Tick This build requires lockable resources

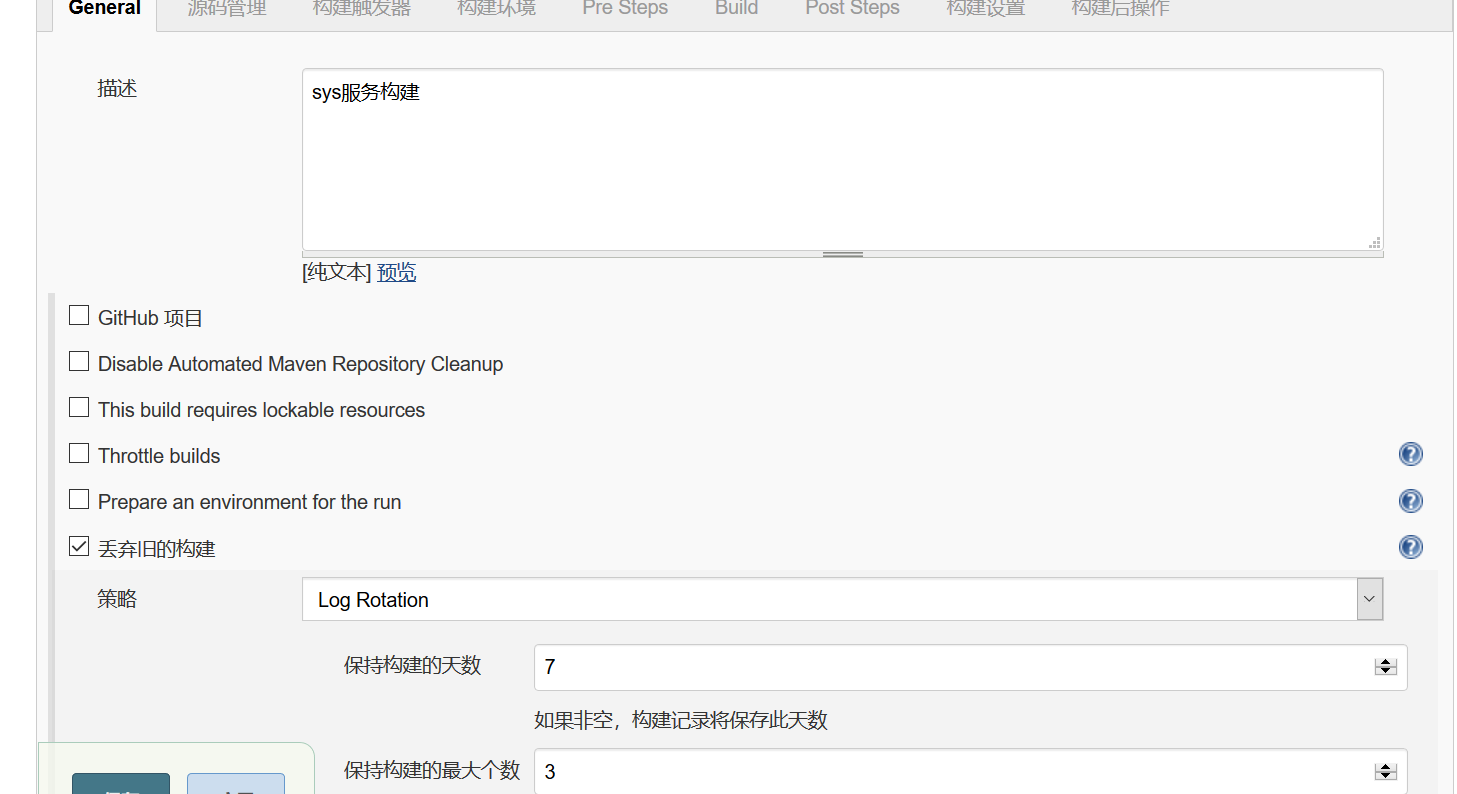79,408
